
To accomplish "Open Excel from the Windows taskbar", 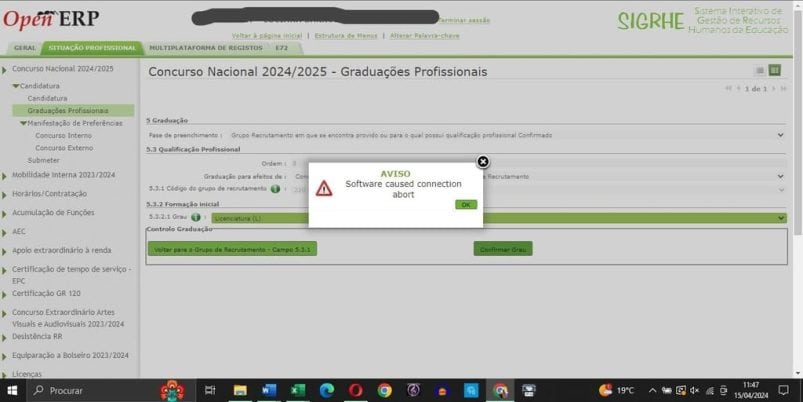I will pyautogui.click(x=297, y=390).
